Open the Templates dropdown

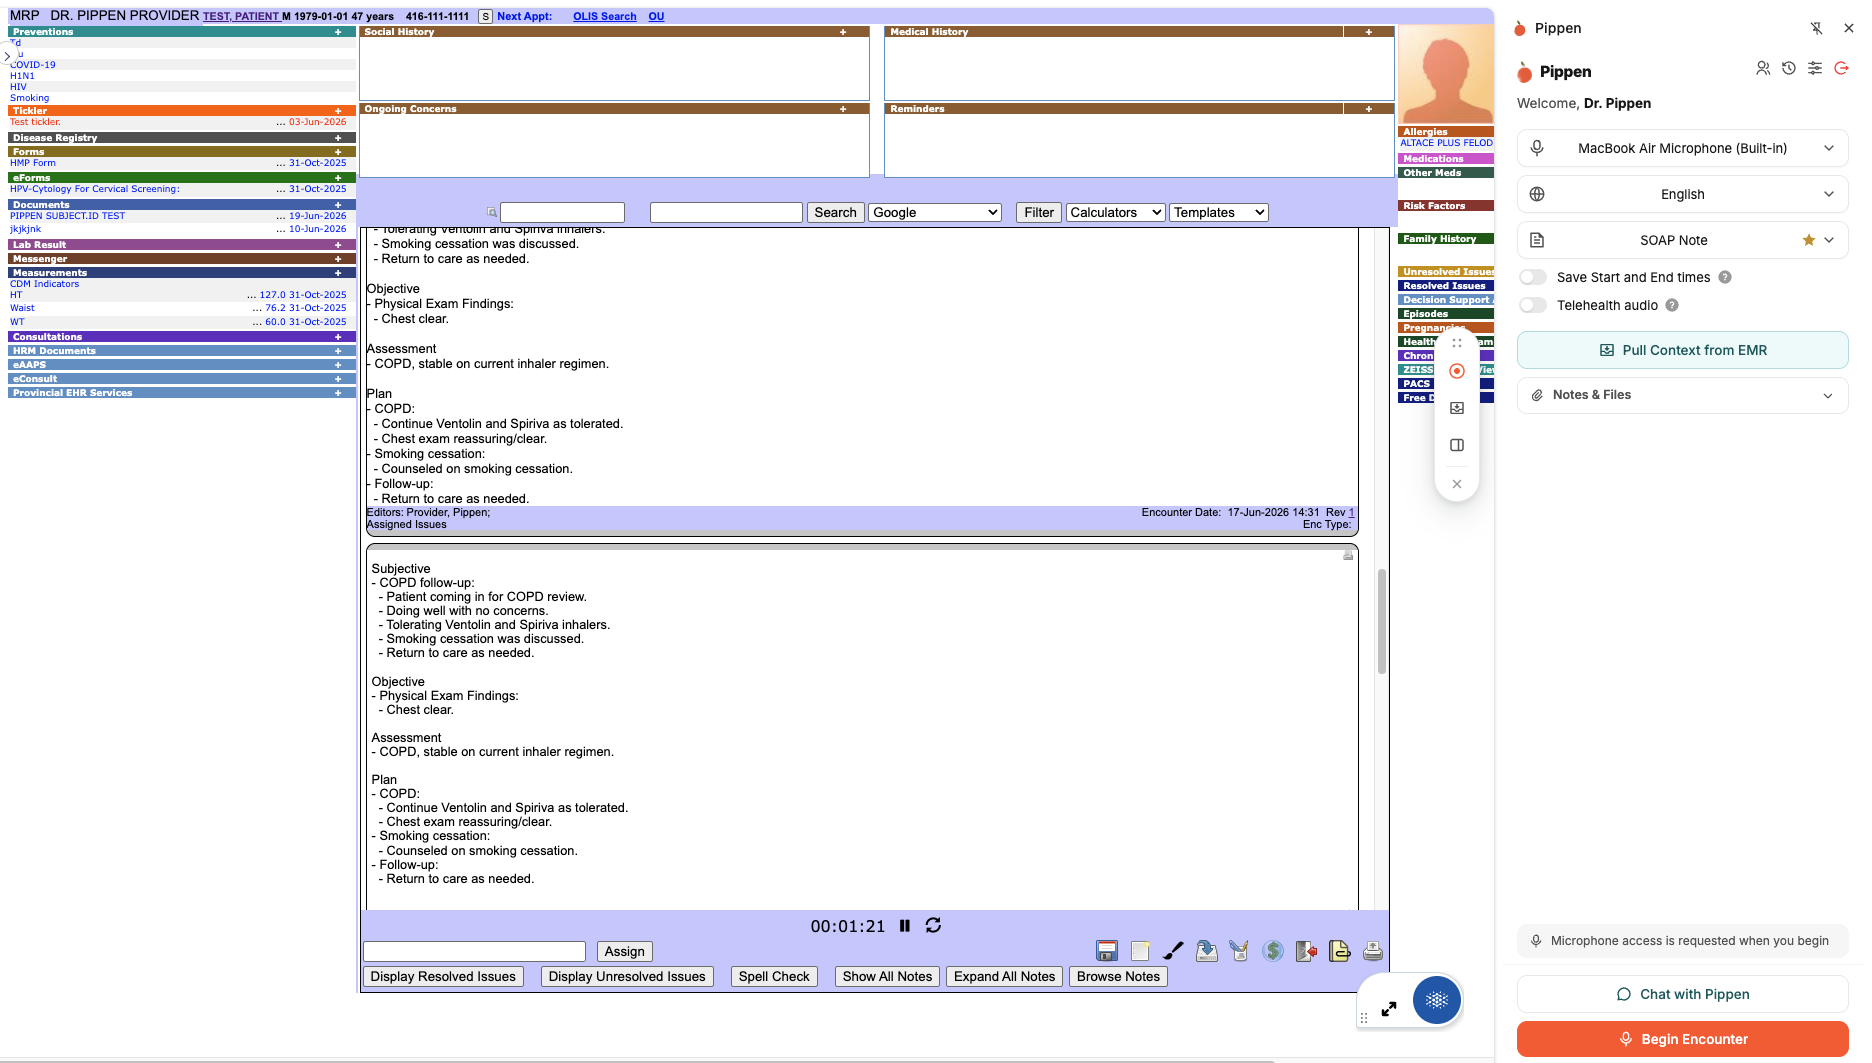click(1219, 212)
